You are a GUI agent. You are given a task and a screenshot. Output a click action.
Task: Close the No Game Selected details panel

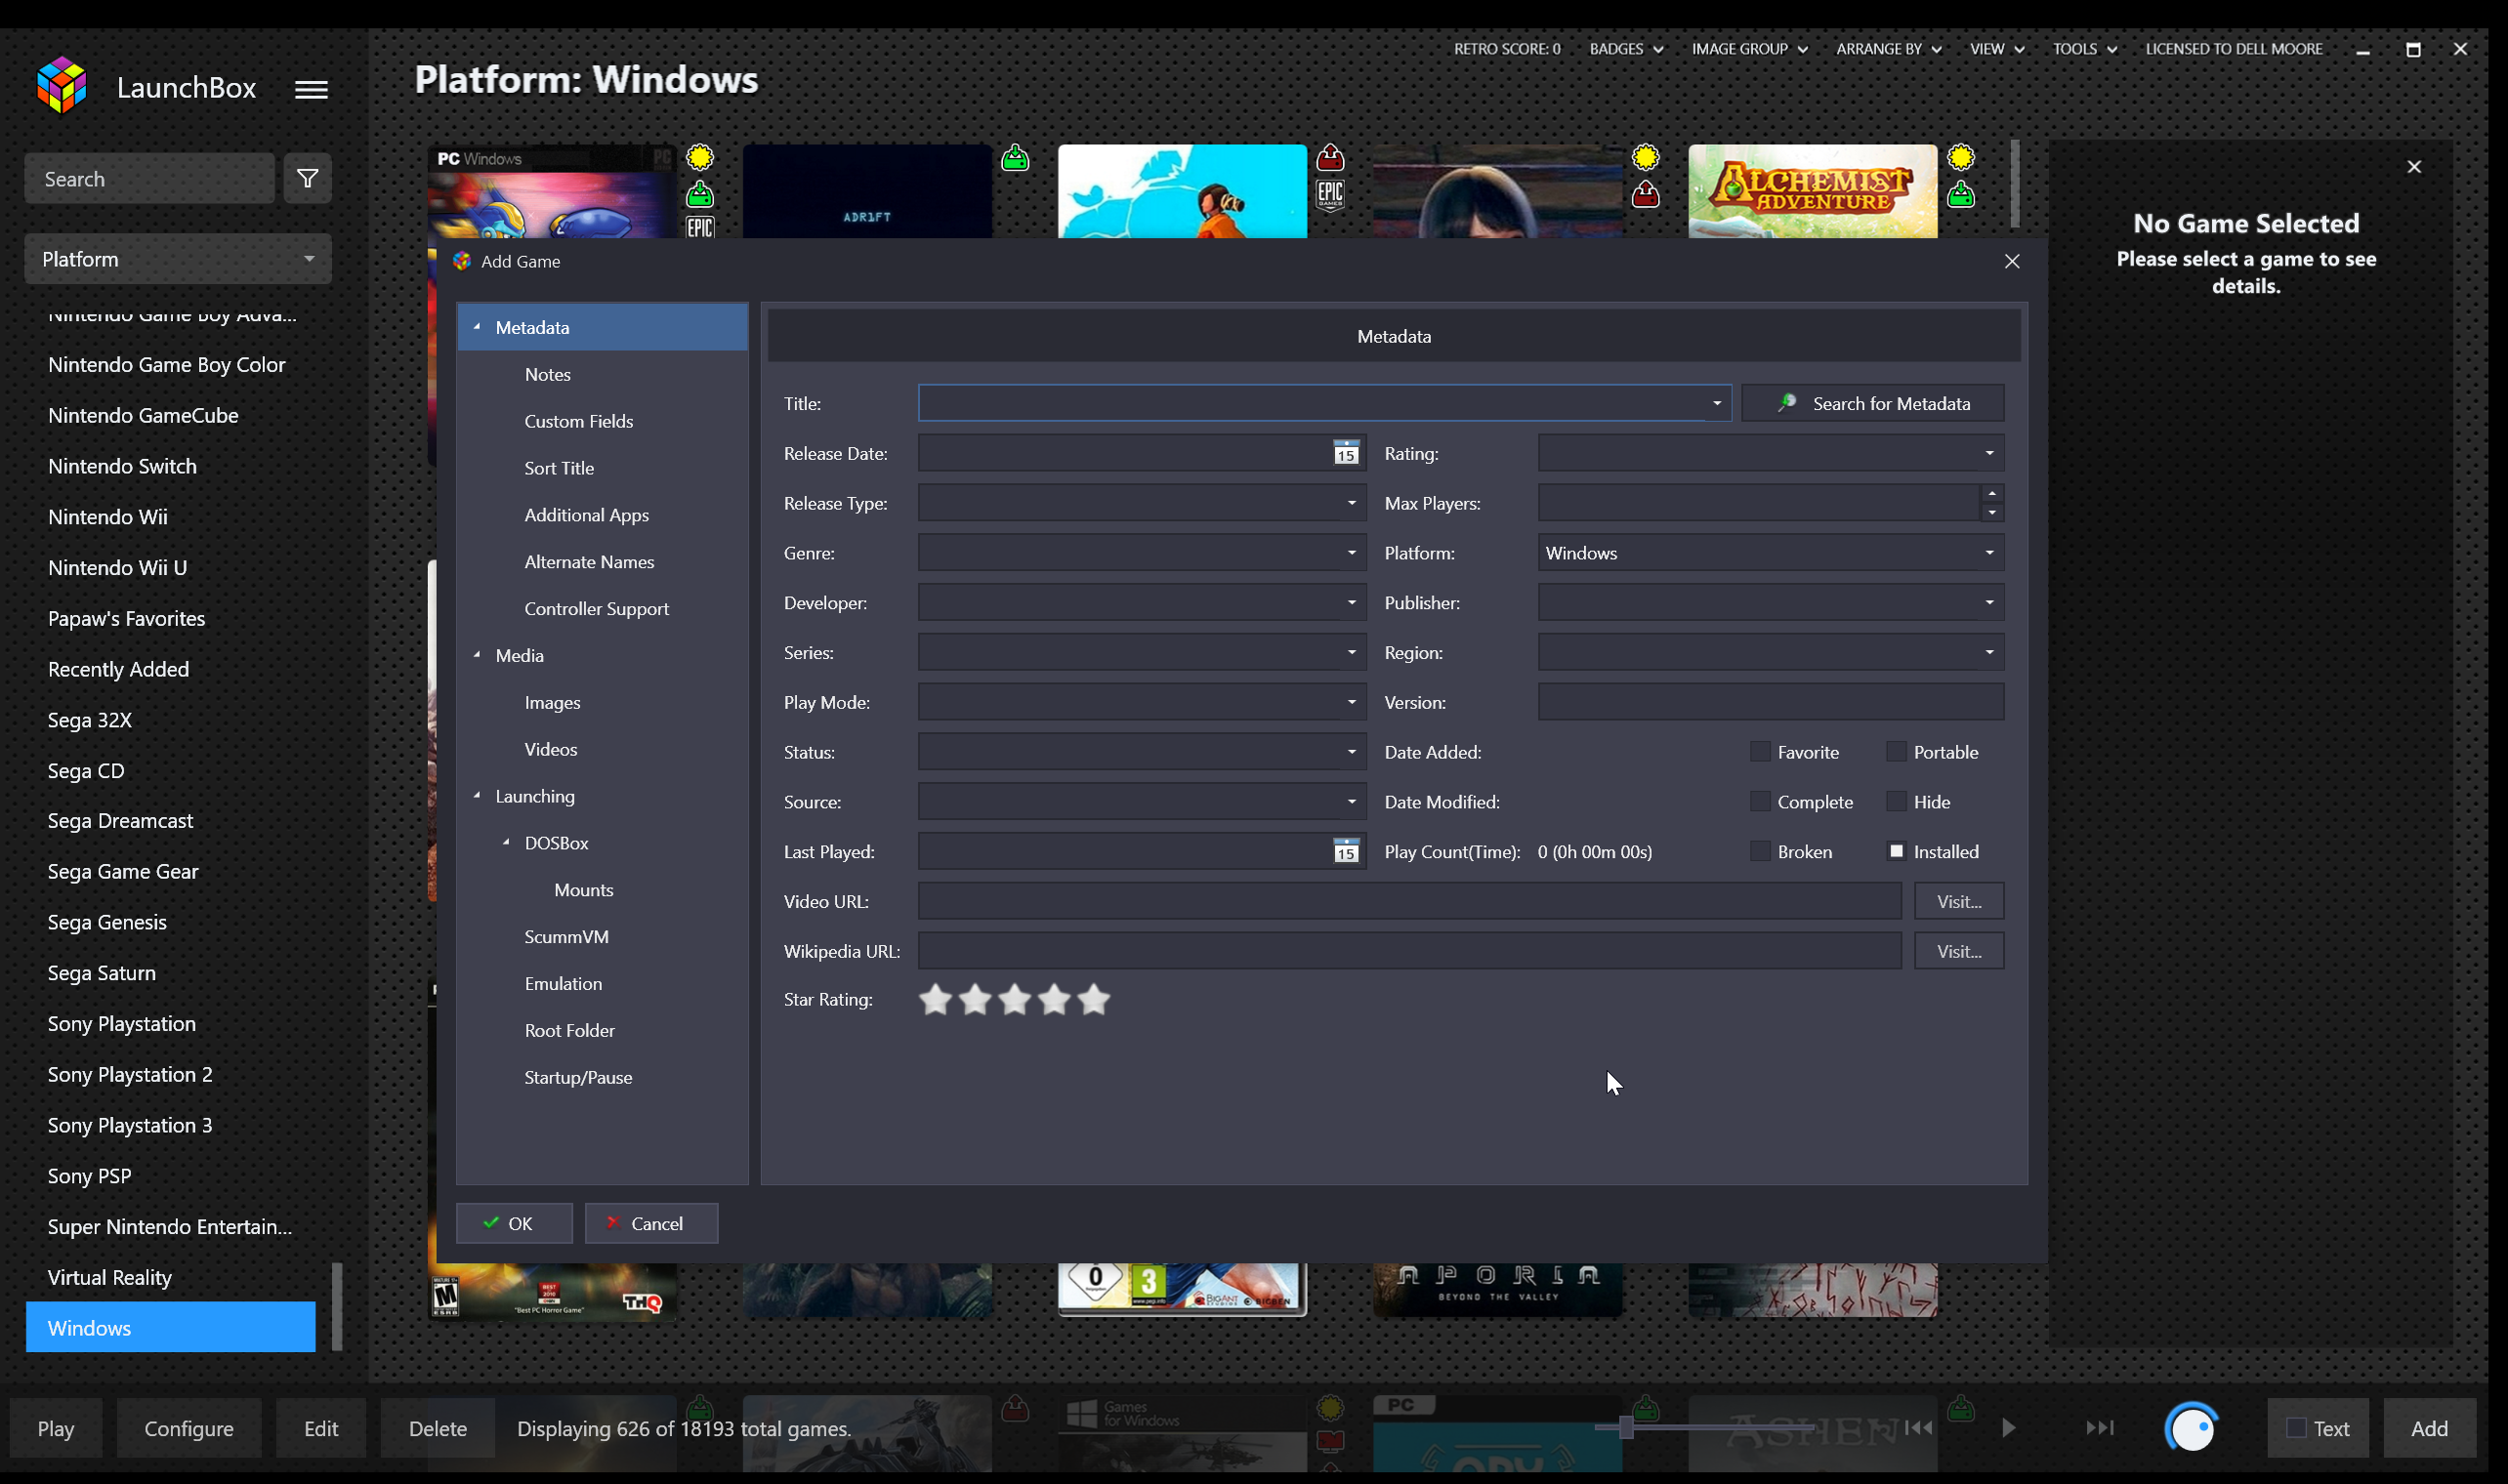pyautogui.click(x=2414, y=167)
